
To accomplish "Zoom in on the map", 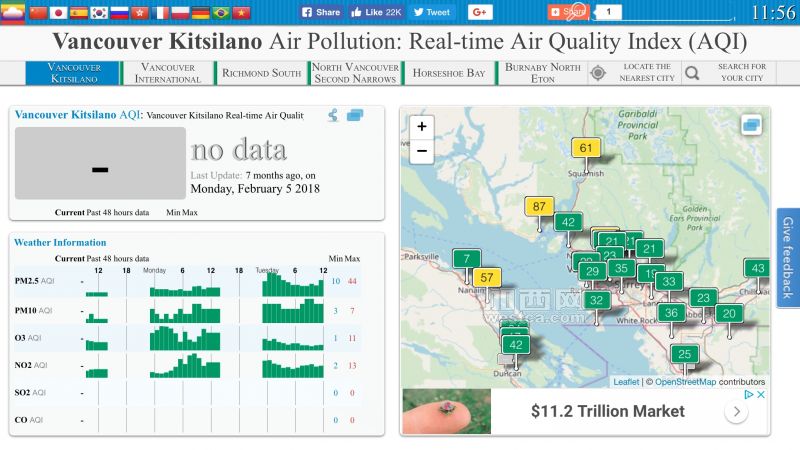I will coord(421,127).
